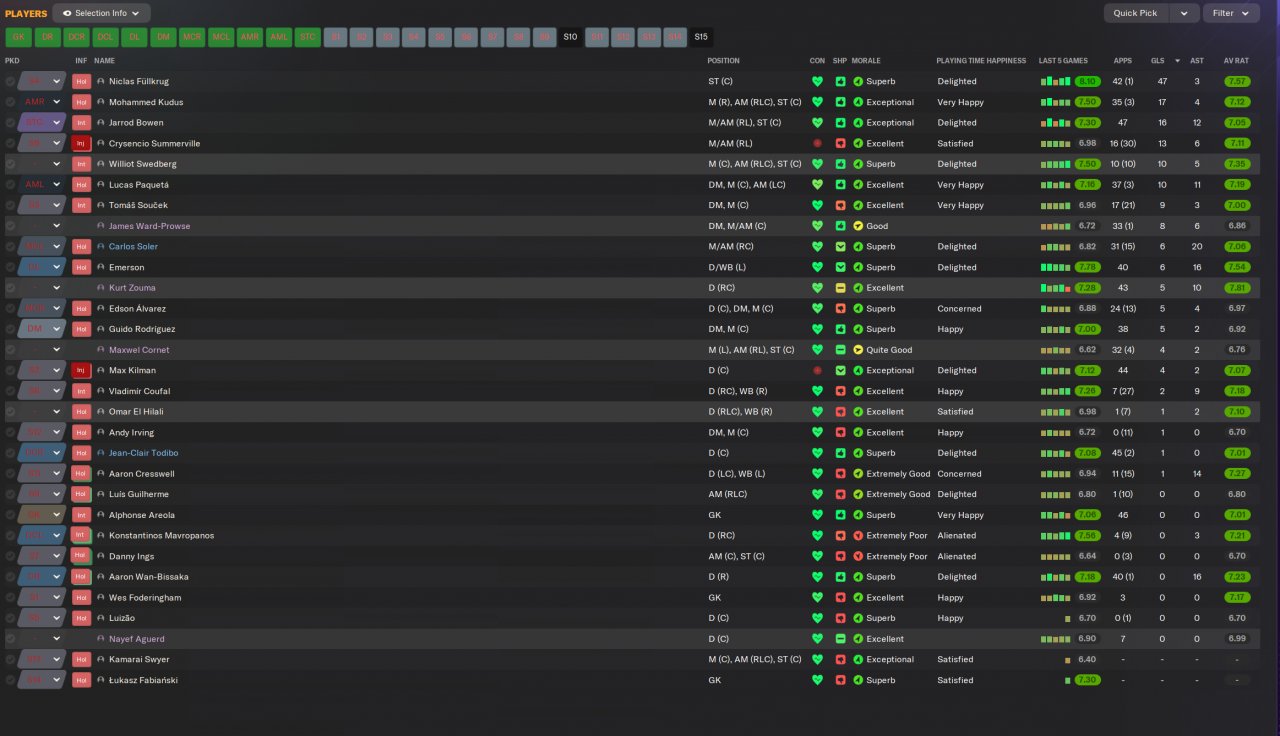This screenshot has width=1280, height=736.
Task: Select the STC position slot
Action: click(308, 37)
